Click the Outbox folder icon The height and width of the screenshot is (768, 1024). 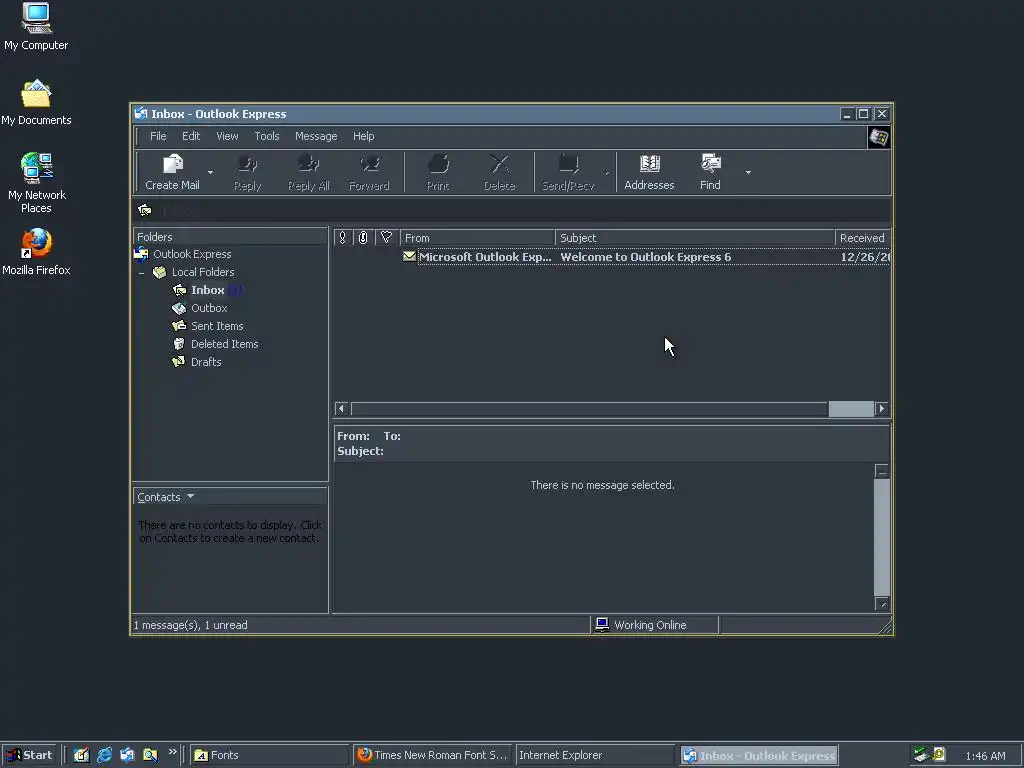click(x=179, y=308)
